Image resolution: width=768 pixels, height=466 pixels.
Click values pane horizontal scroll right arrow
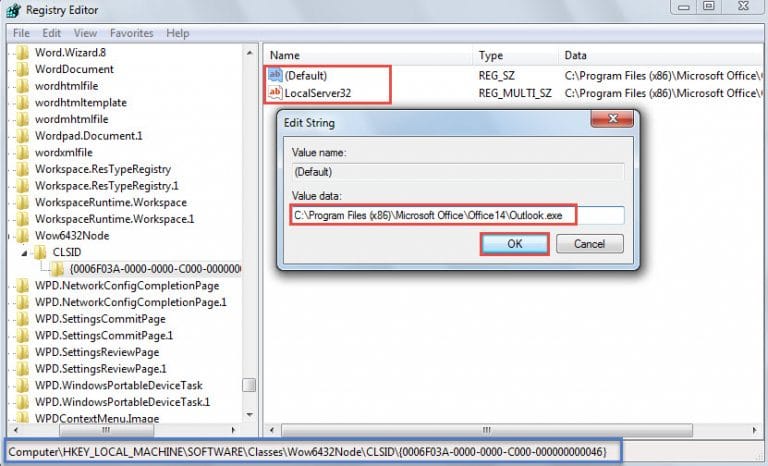(754, 430)
